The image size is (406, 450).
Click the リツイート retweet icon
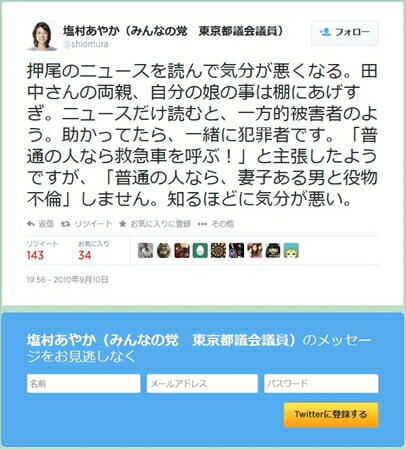tap(65, 224)
